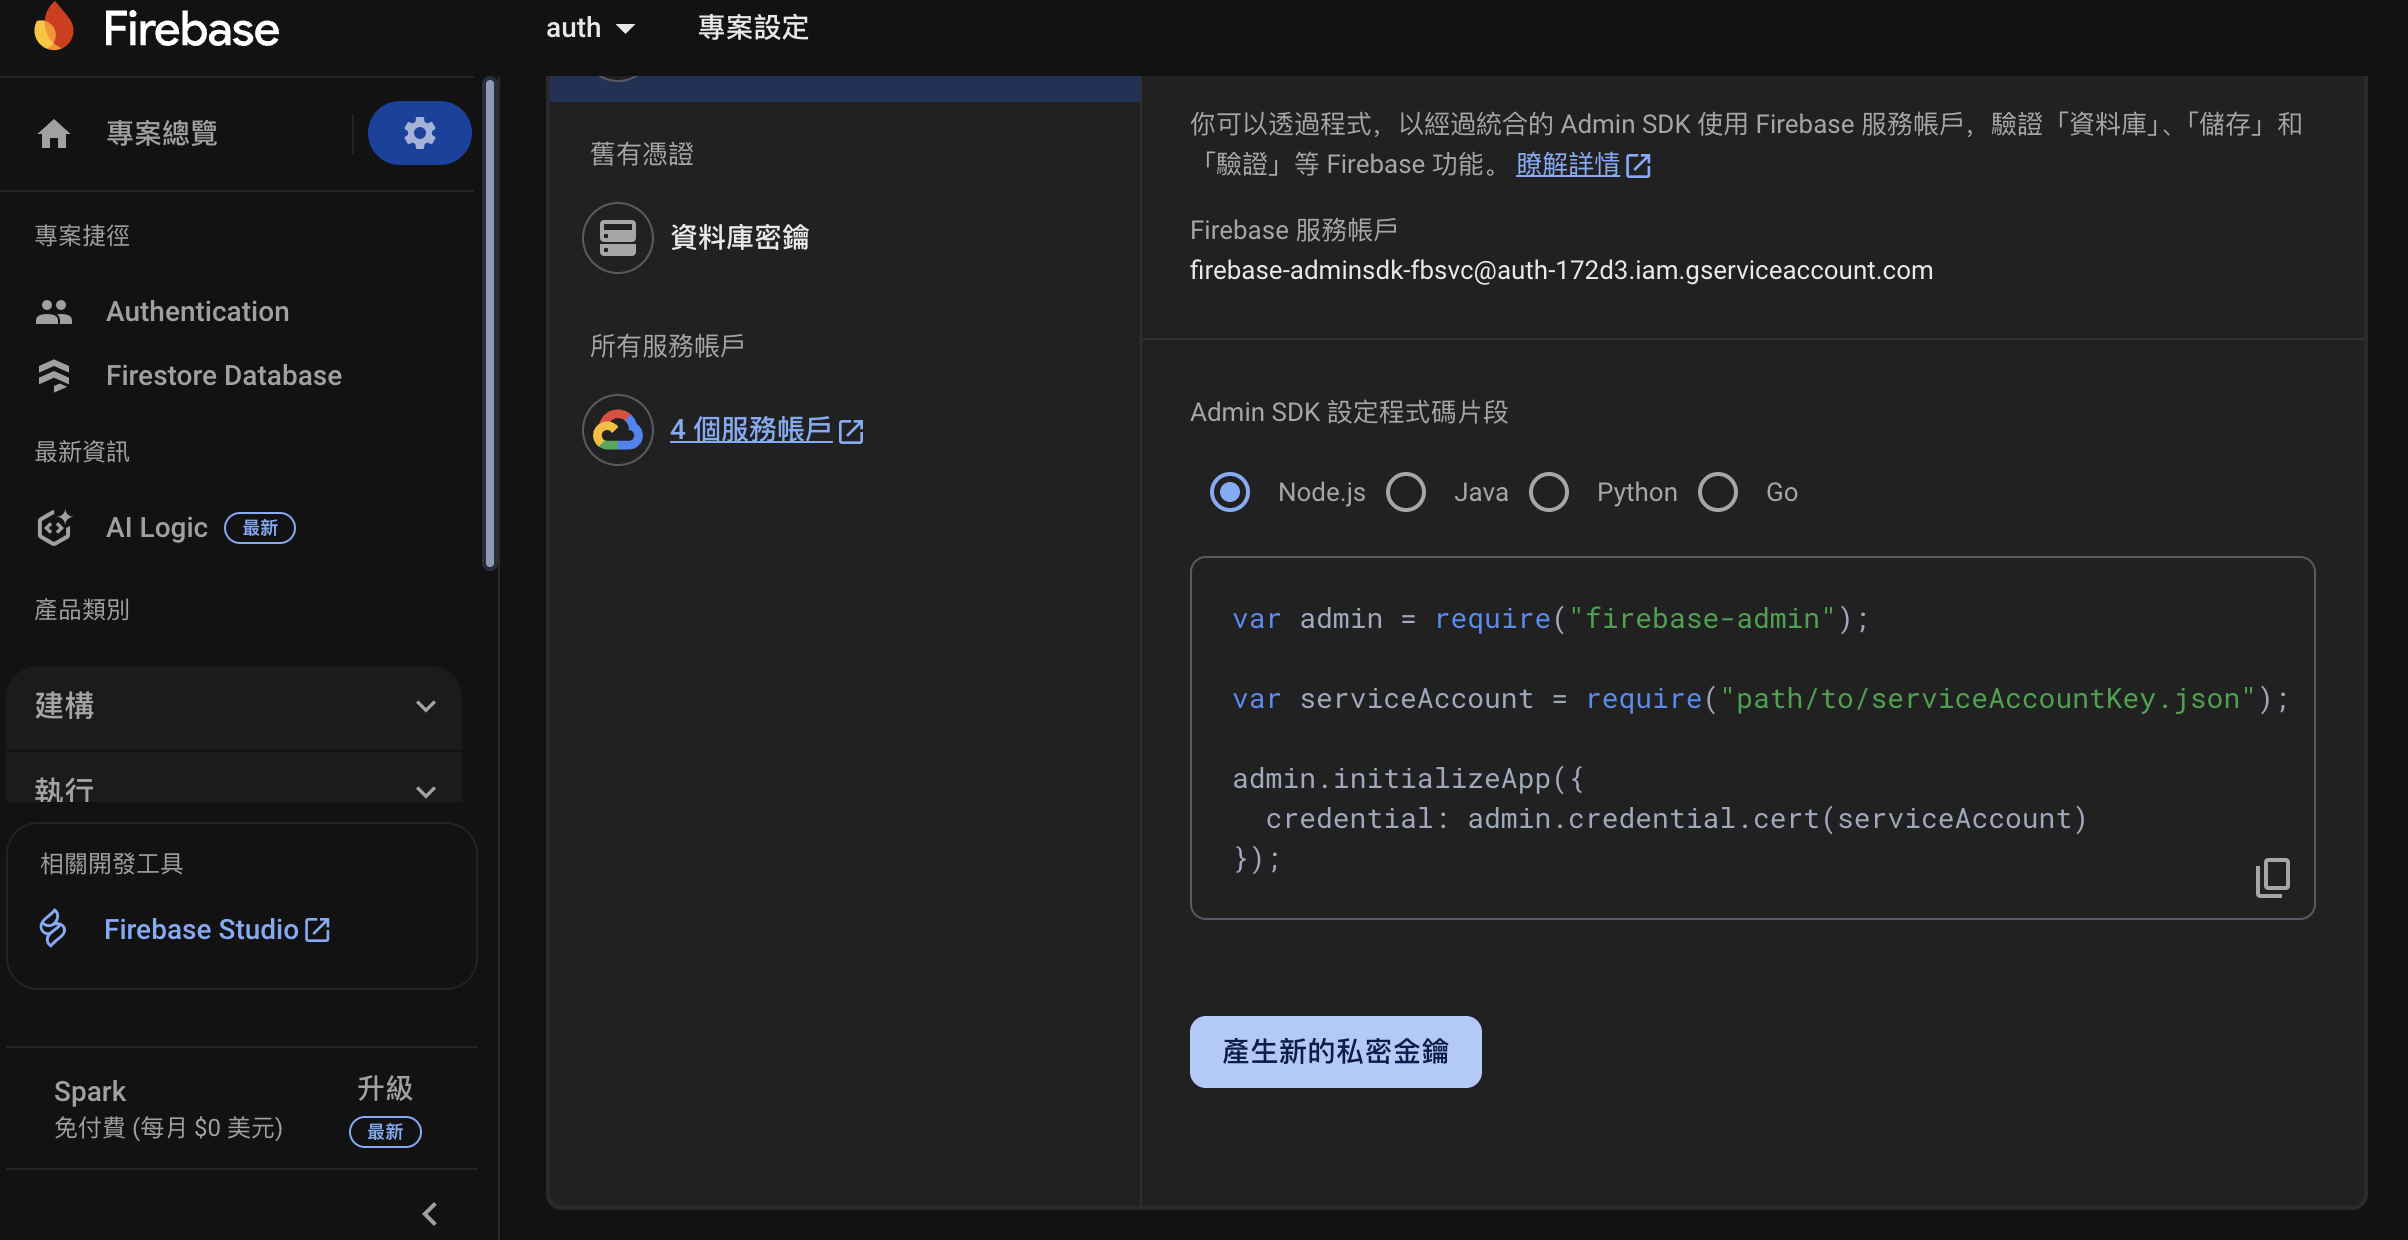Open the auth project dropdown

click(x=590, y=28)
